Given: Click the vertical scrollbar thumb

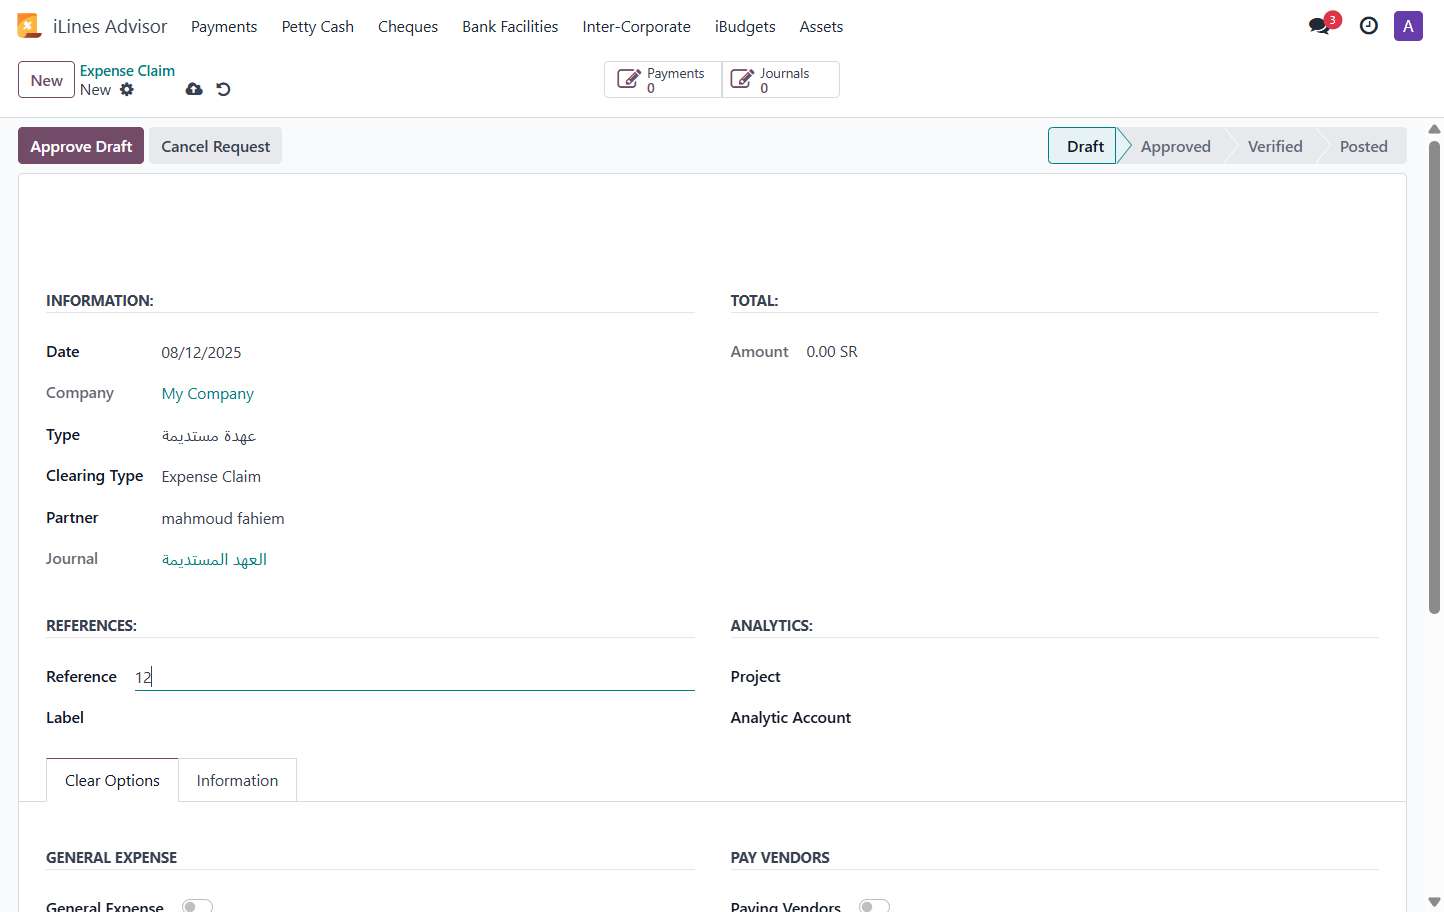Looking at the screenshot, I should point(1434,377).
